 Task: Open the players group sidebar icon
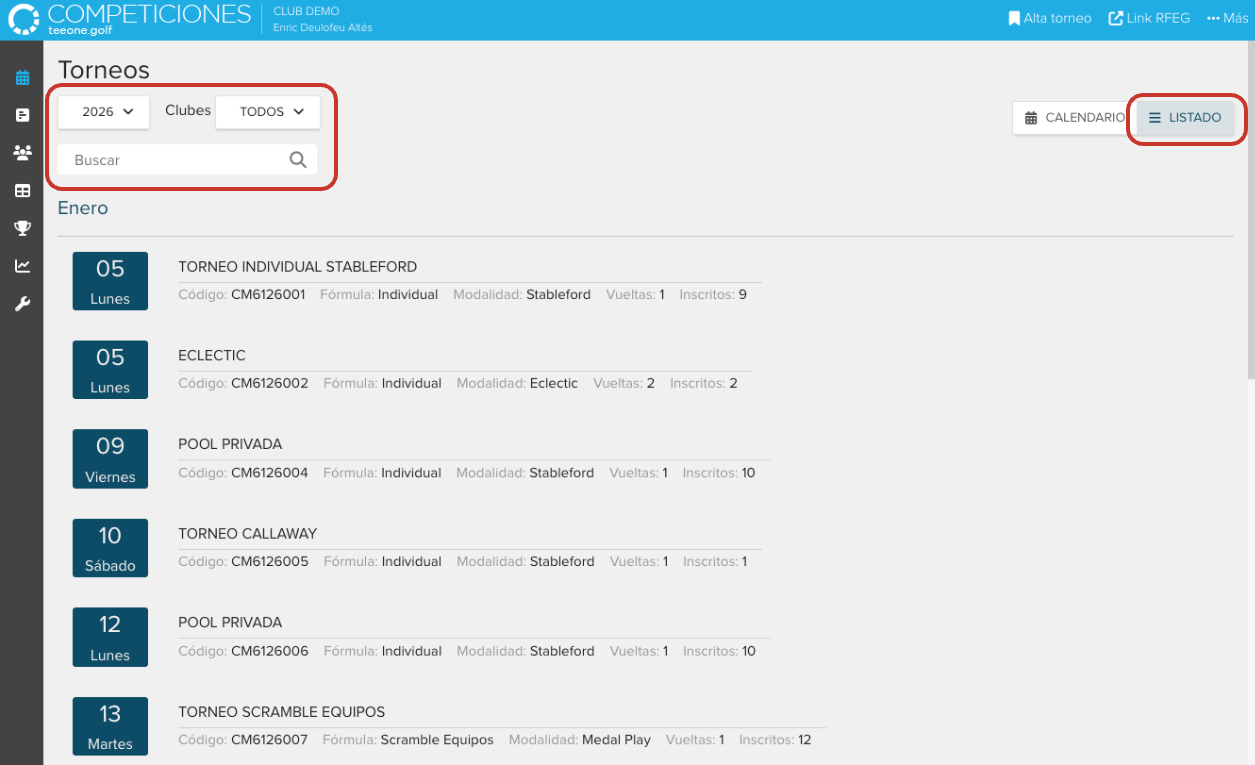[22, 153]
